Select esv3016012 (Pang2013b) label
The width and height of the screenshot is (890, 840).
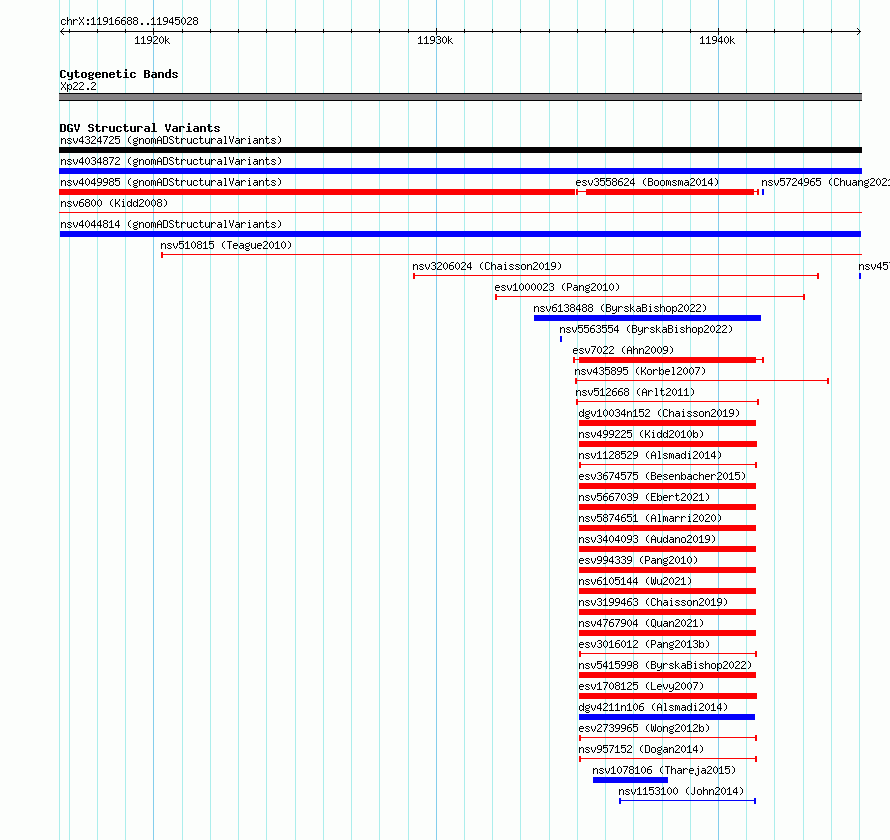point(644,644)
